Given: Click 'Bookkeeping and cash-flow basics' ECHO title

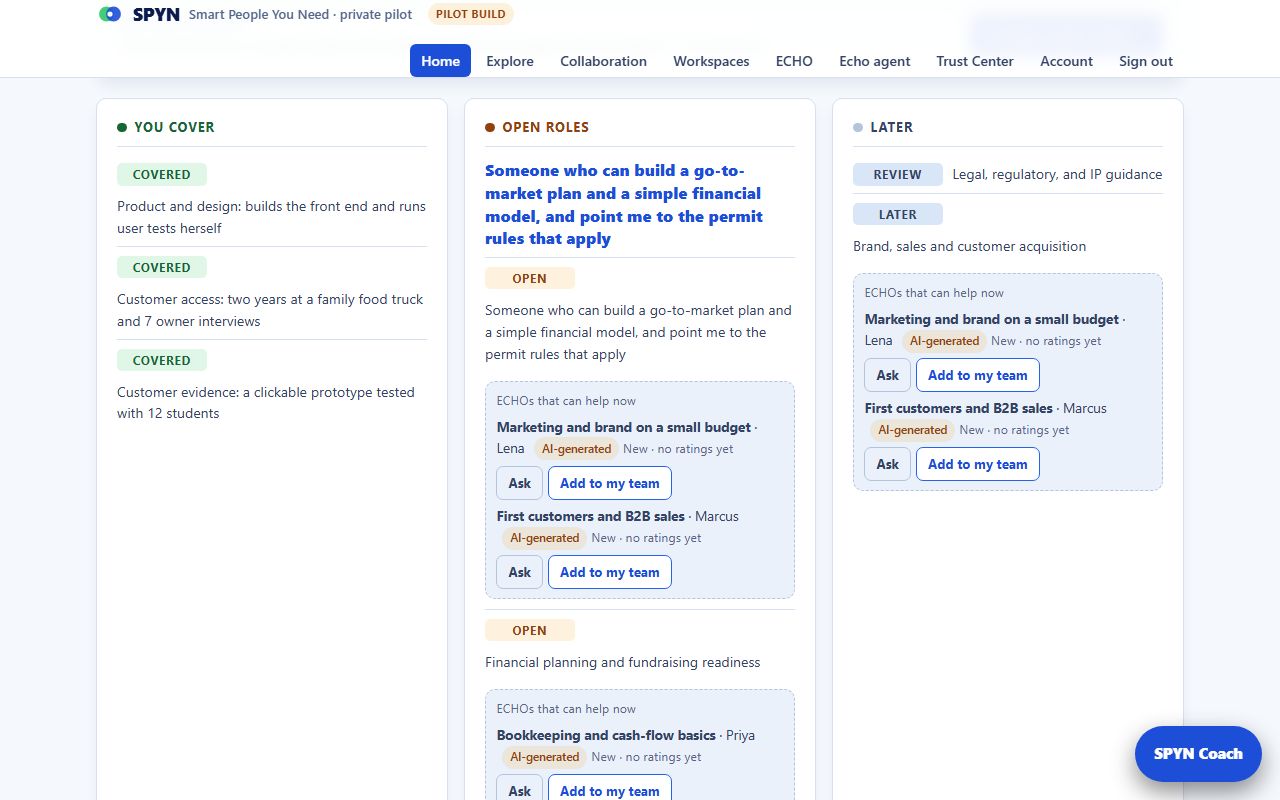Looking at the screenshot, I should pyautogui.click(x=606, y=735).
